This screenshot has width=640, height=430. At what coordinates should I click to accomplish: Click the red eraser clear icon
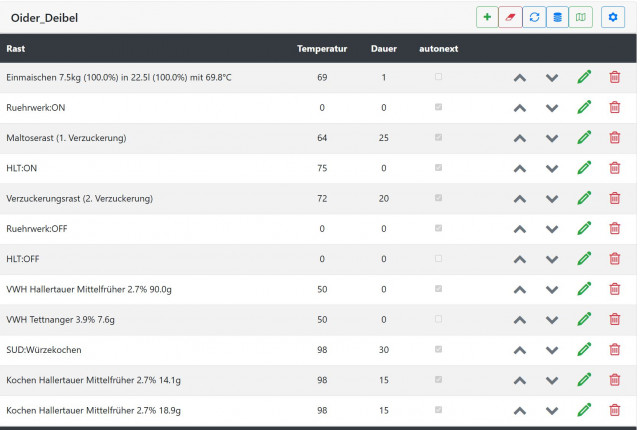pyautogui.click(x=511, y=17)
